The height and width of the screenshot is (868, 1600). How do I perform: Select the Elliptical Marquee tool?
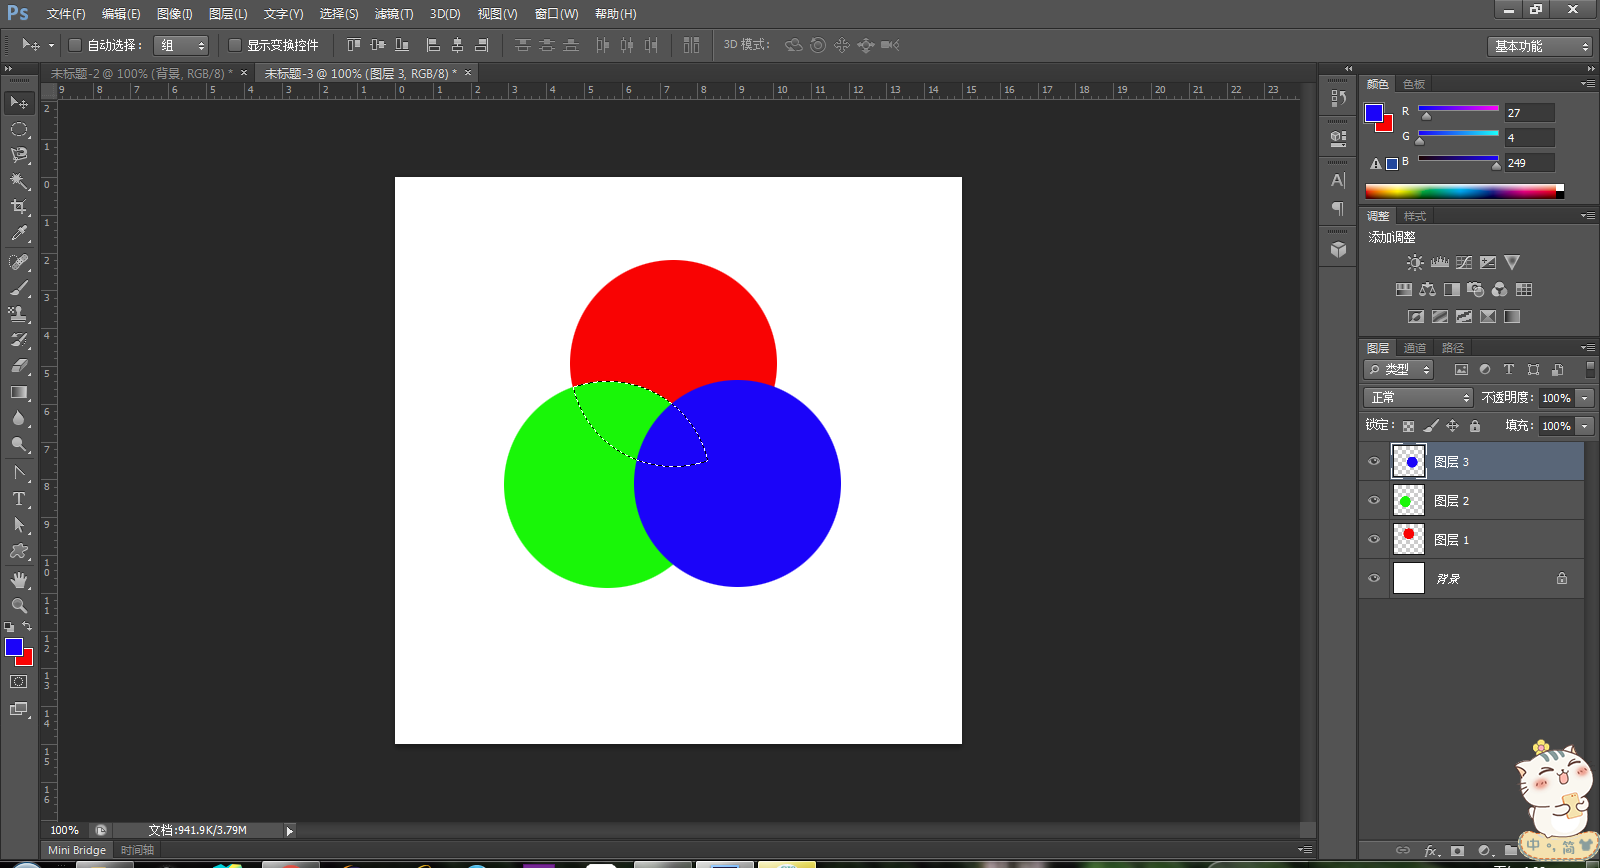[19, 130]
